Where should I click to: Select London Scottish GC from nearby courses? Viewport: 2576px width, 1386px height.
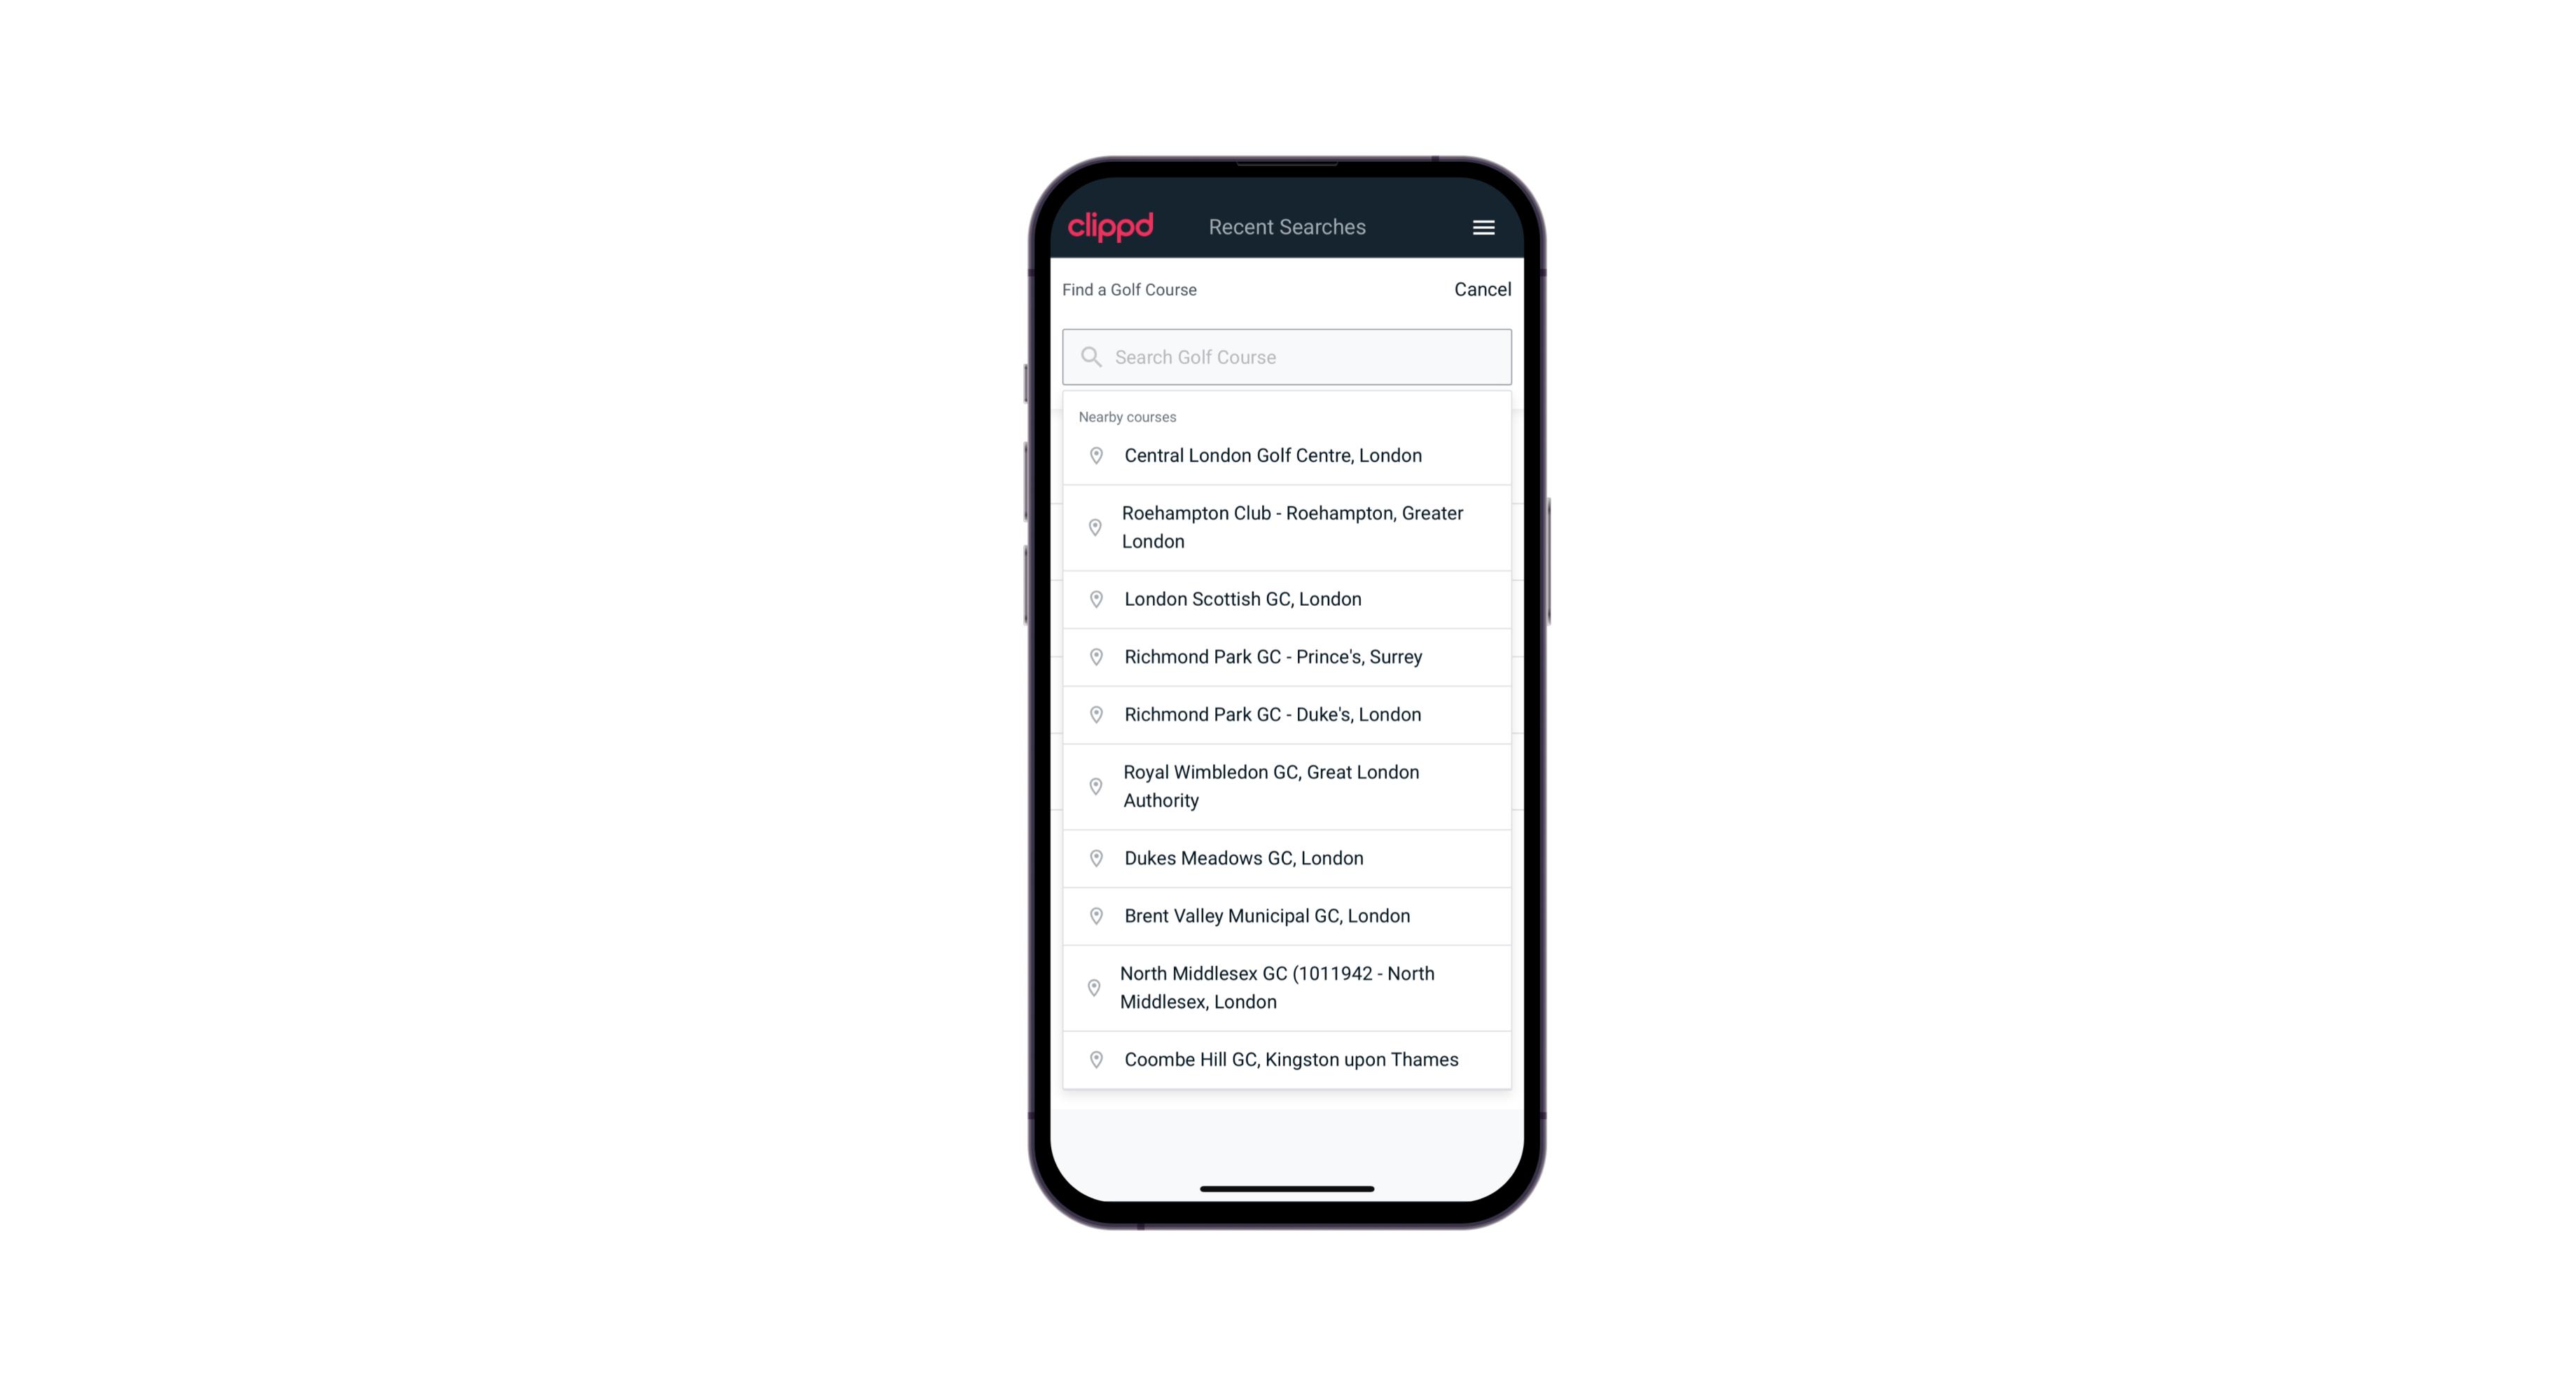tap(1287, 599)
